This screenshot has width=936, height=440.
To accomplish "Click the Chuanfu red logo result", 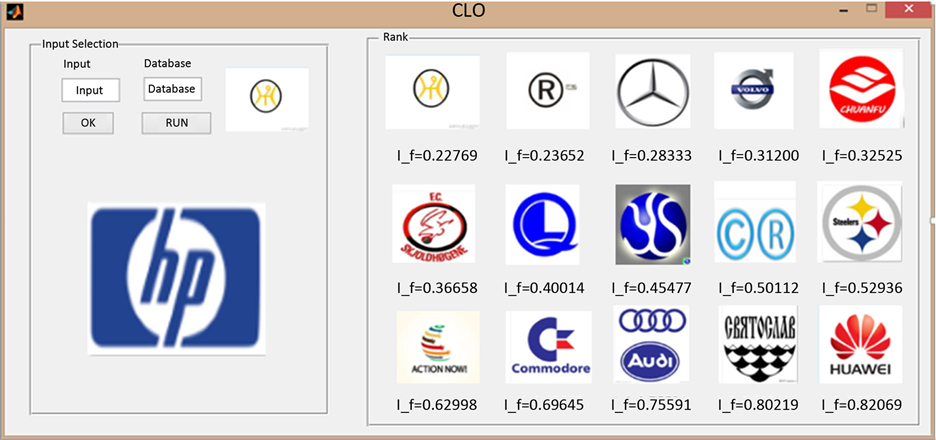I will coord(859,90).
